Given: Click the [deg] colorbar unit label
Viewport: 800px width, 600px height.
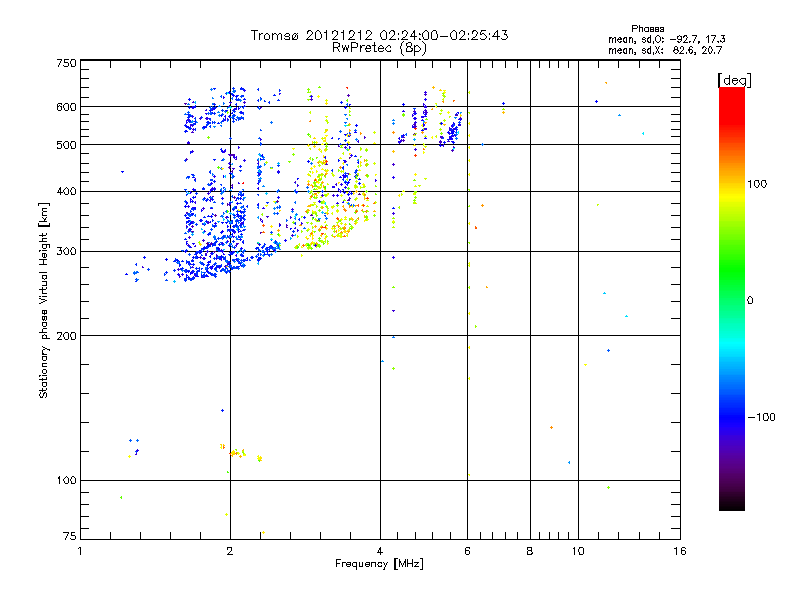Looking at the screenshot, I should 733,79.
